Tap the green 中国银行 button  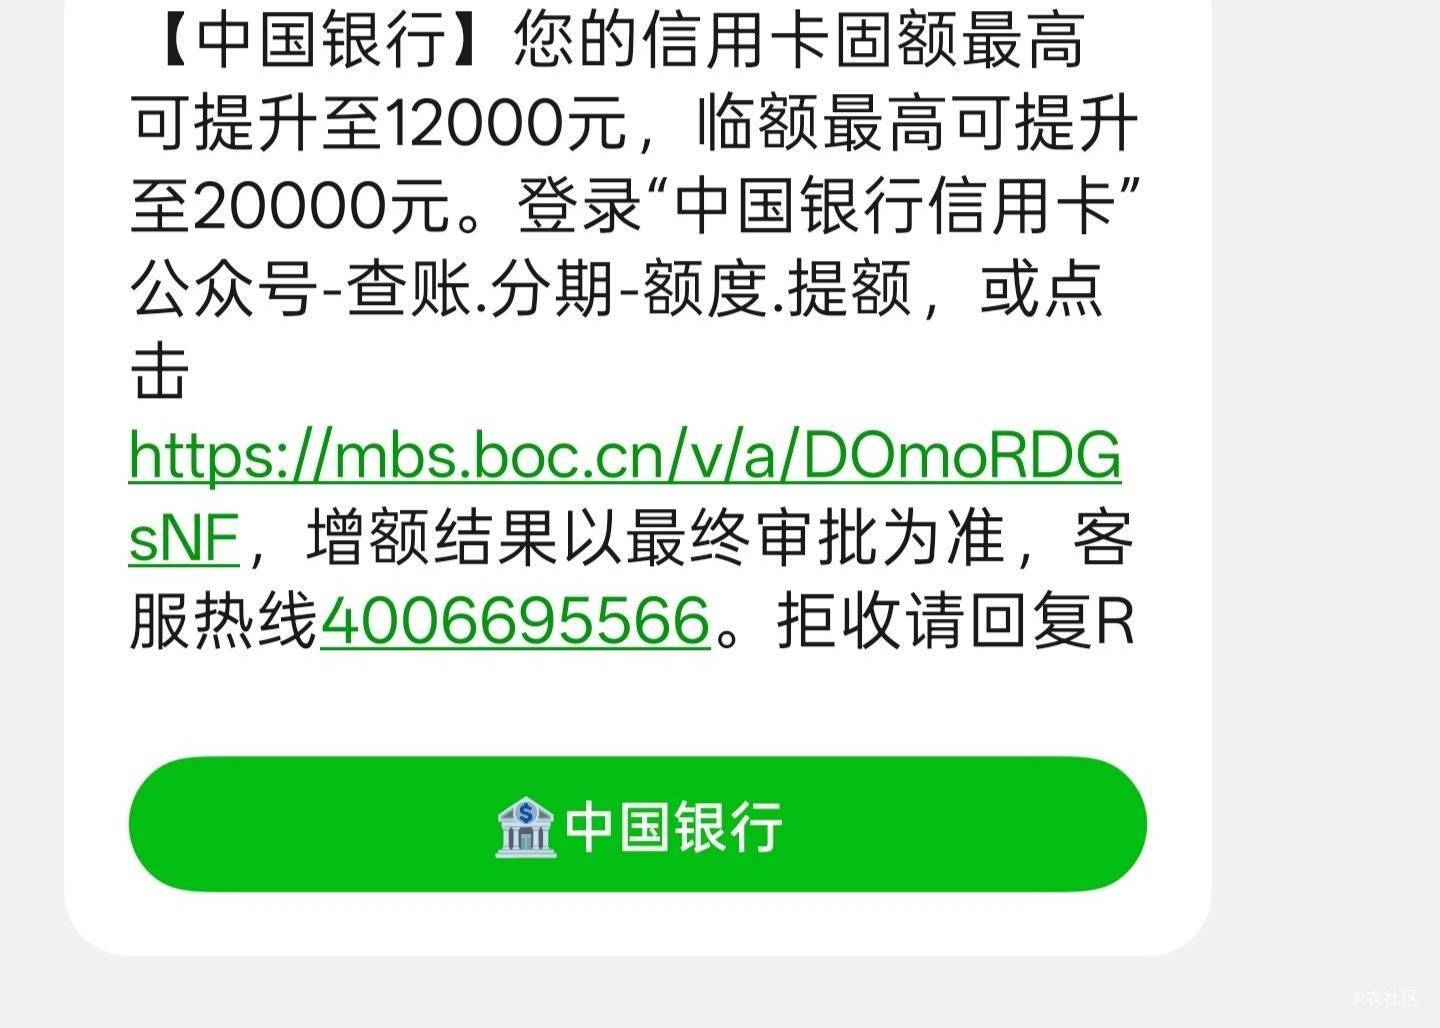click(x=638, y=824)
